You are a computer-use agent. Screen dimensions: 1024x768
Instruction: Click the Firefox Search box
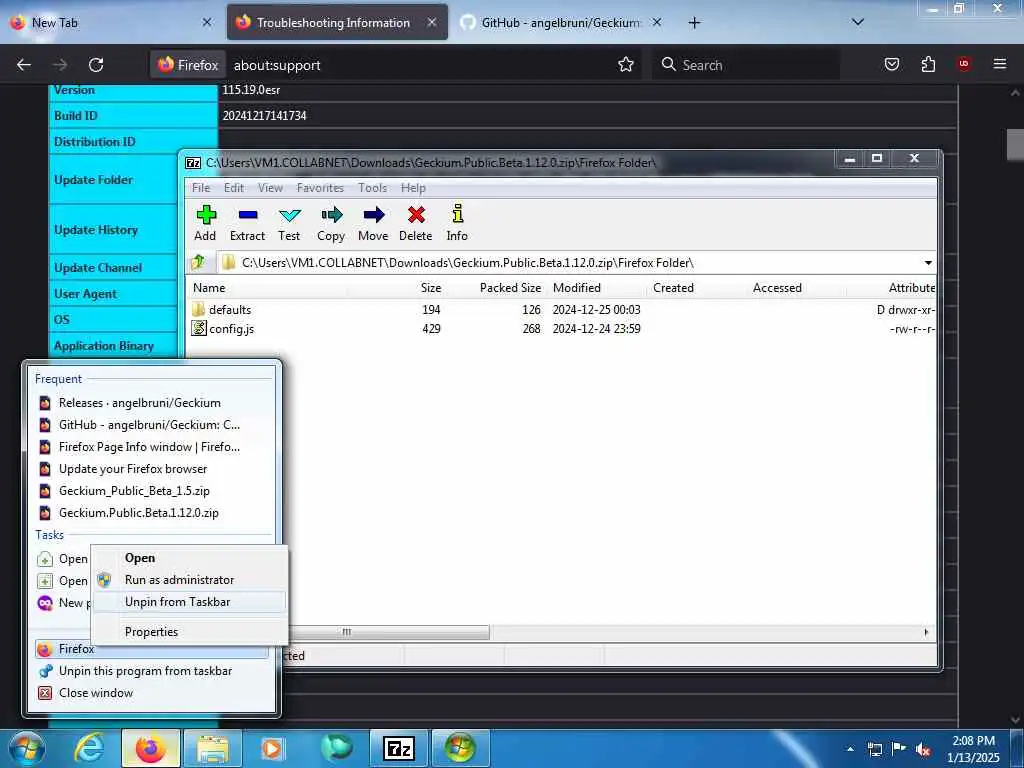[746, 65]
